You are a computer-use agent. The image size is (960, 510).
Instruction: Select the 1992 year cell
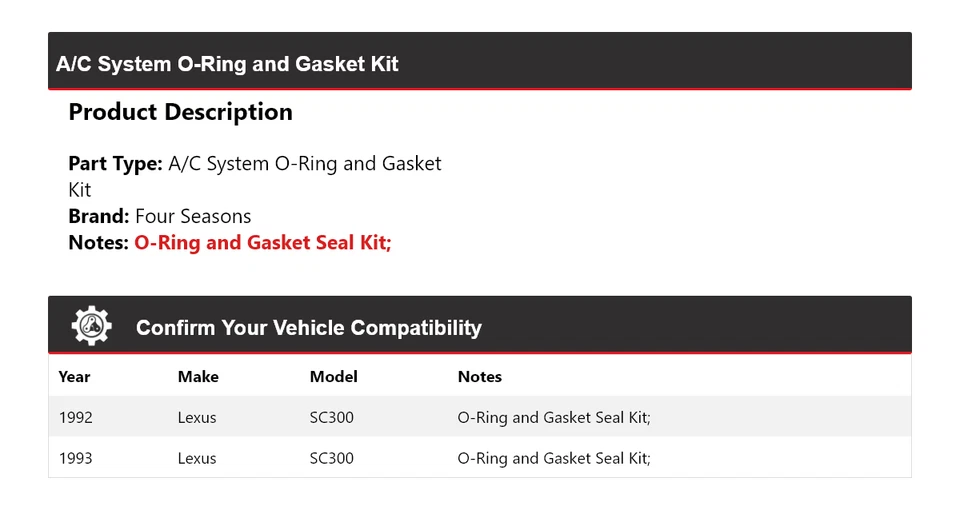click(76, 417)
